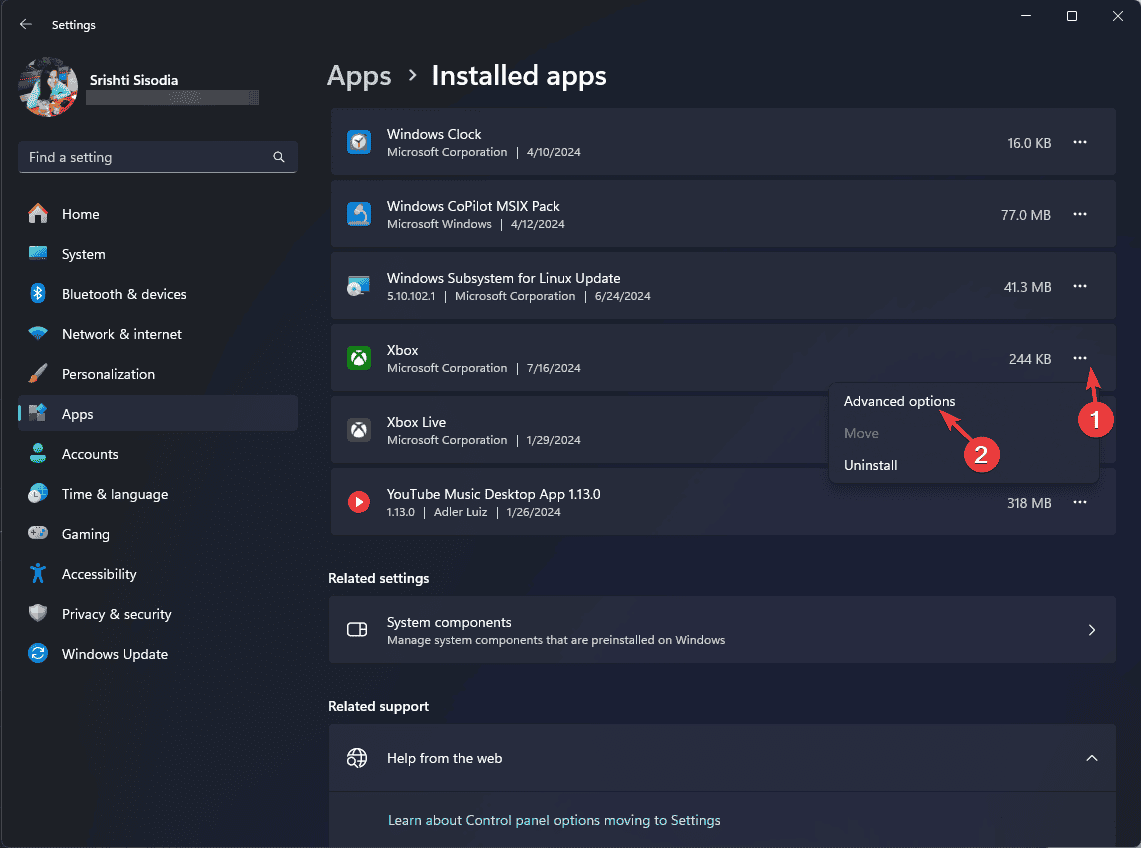Click the System monitor icon in the sidebar
Viewport: 1141px width, 848px height.
(38, 253)
